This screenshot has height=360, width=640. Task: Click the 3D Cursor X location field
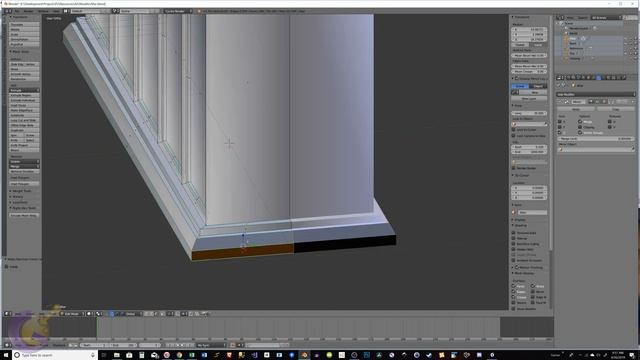point(529,188)
